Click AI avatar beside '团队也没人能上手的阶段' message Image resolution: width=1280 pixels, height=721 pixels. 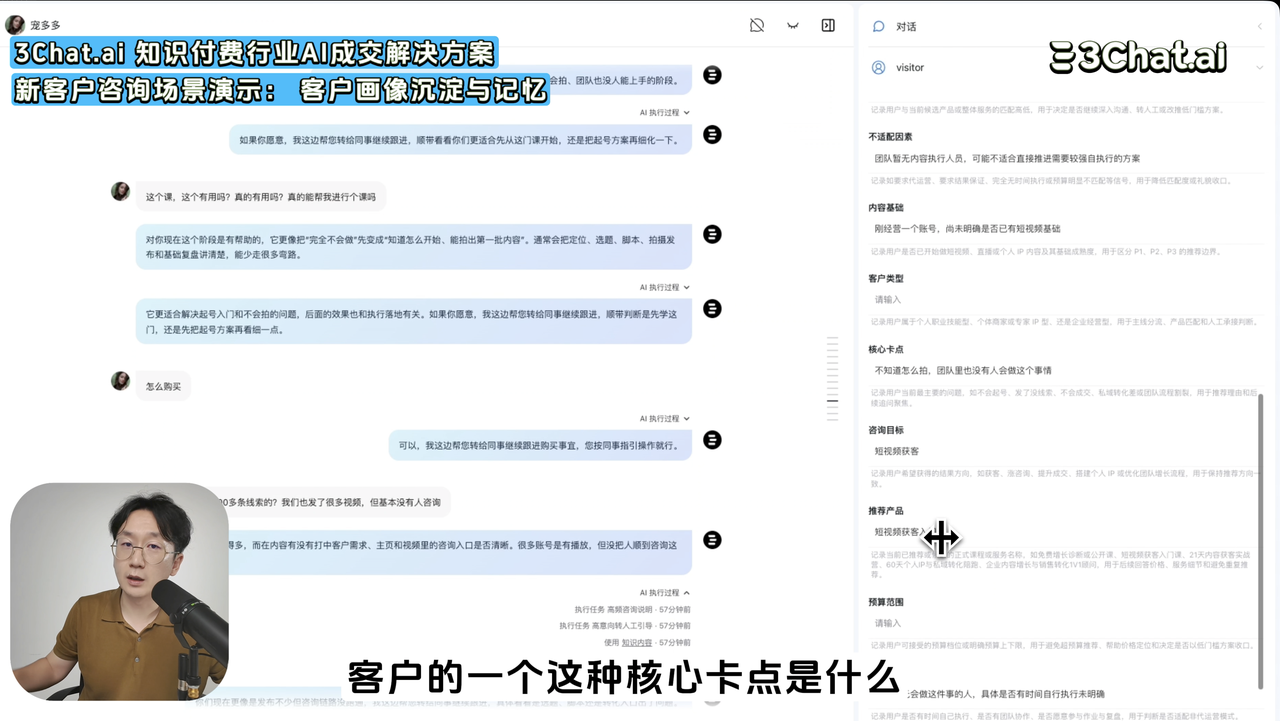pyautogui.click(x=712, y=75)
